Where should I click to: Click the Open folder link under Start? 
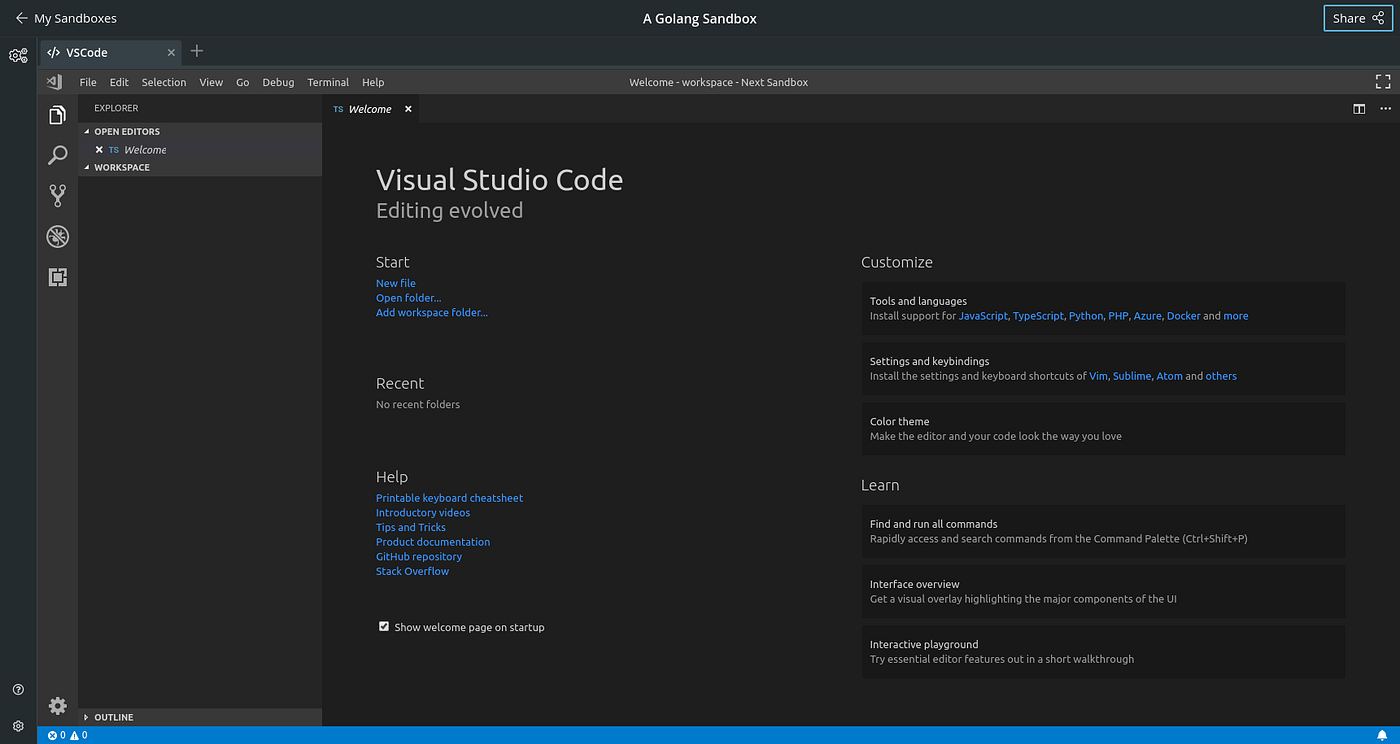tap(408, 297)
